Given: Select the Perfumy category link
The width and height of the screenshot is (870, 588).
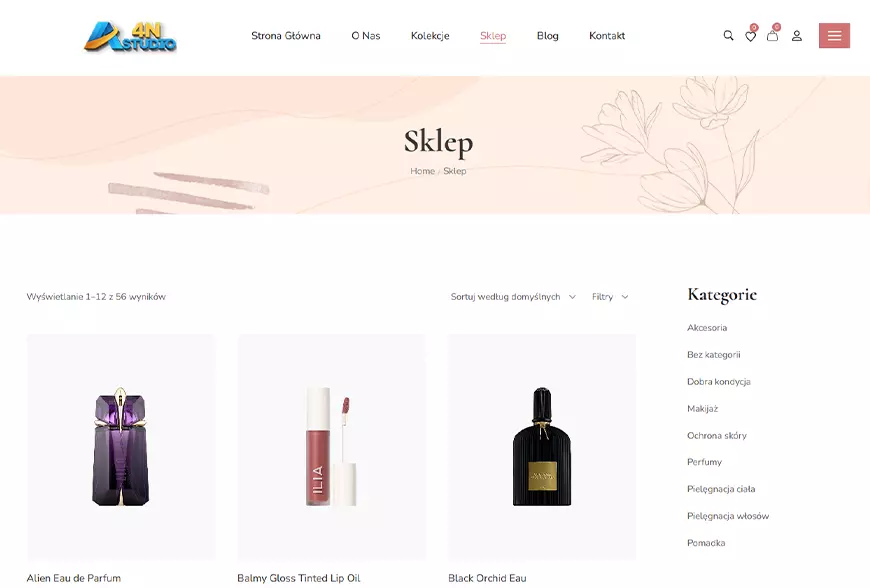Looking at the screenshot, I should click(704, 462).
